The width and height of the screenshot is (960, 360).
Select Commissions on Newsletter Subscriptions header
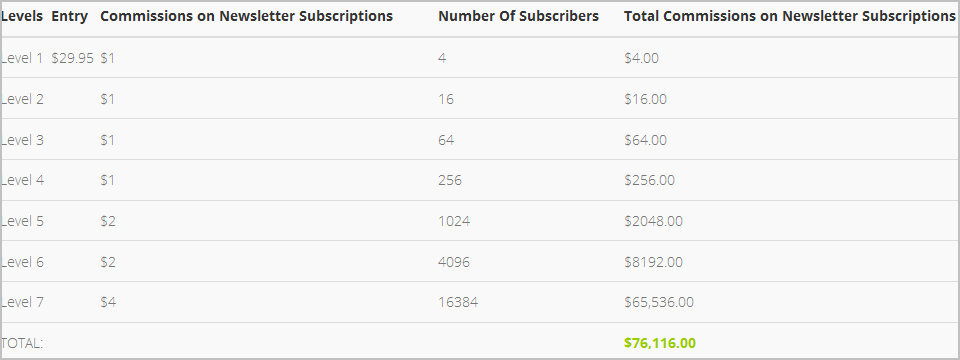pyautogui.click(x=247, y=17)
